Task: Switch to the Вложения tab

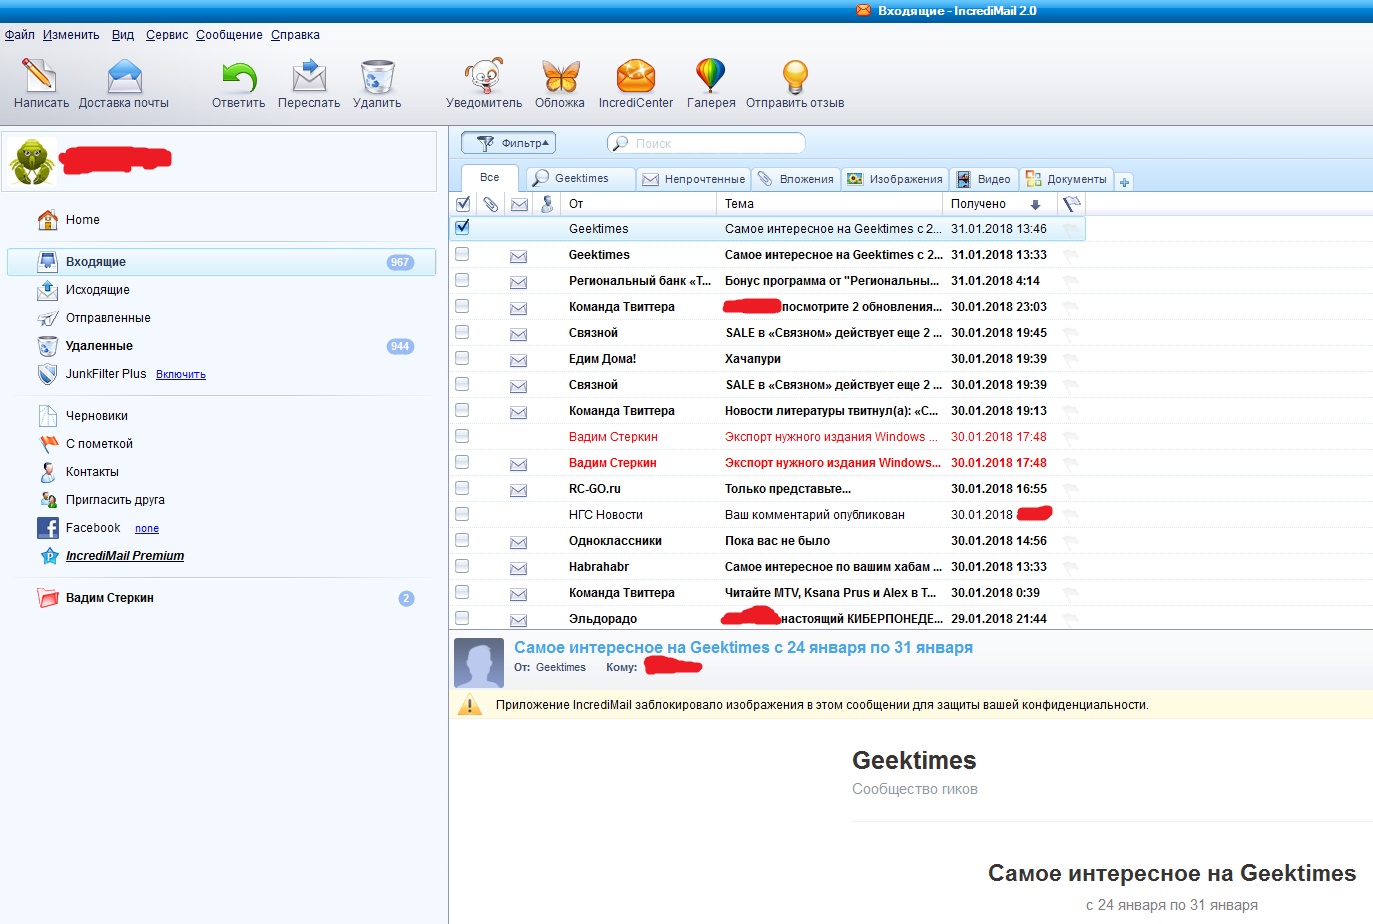Action: click(x=796, y=179)
